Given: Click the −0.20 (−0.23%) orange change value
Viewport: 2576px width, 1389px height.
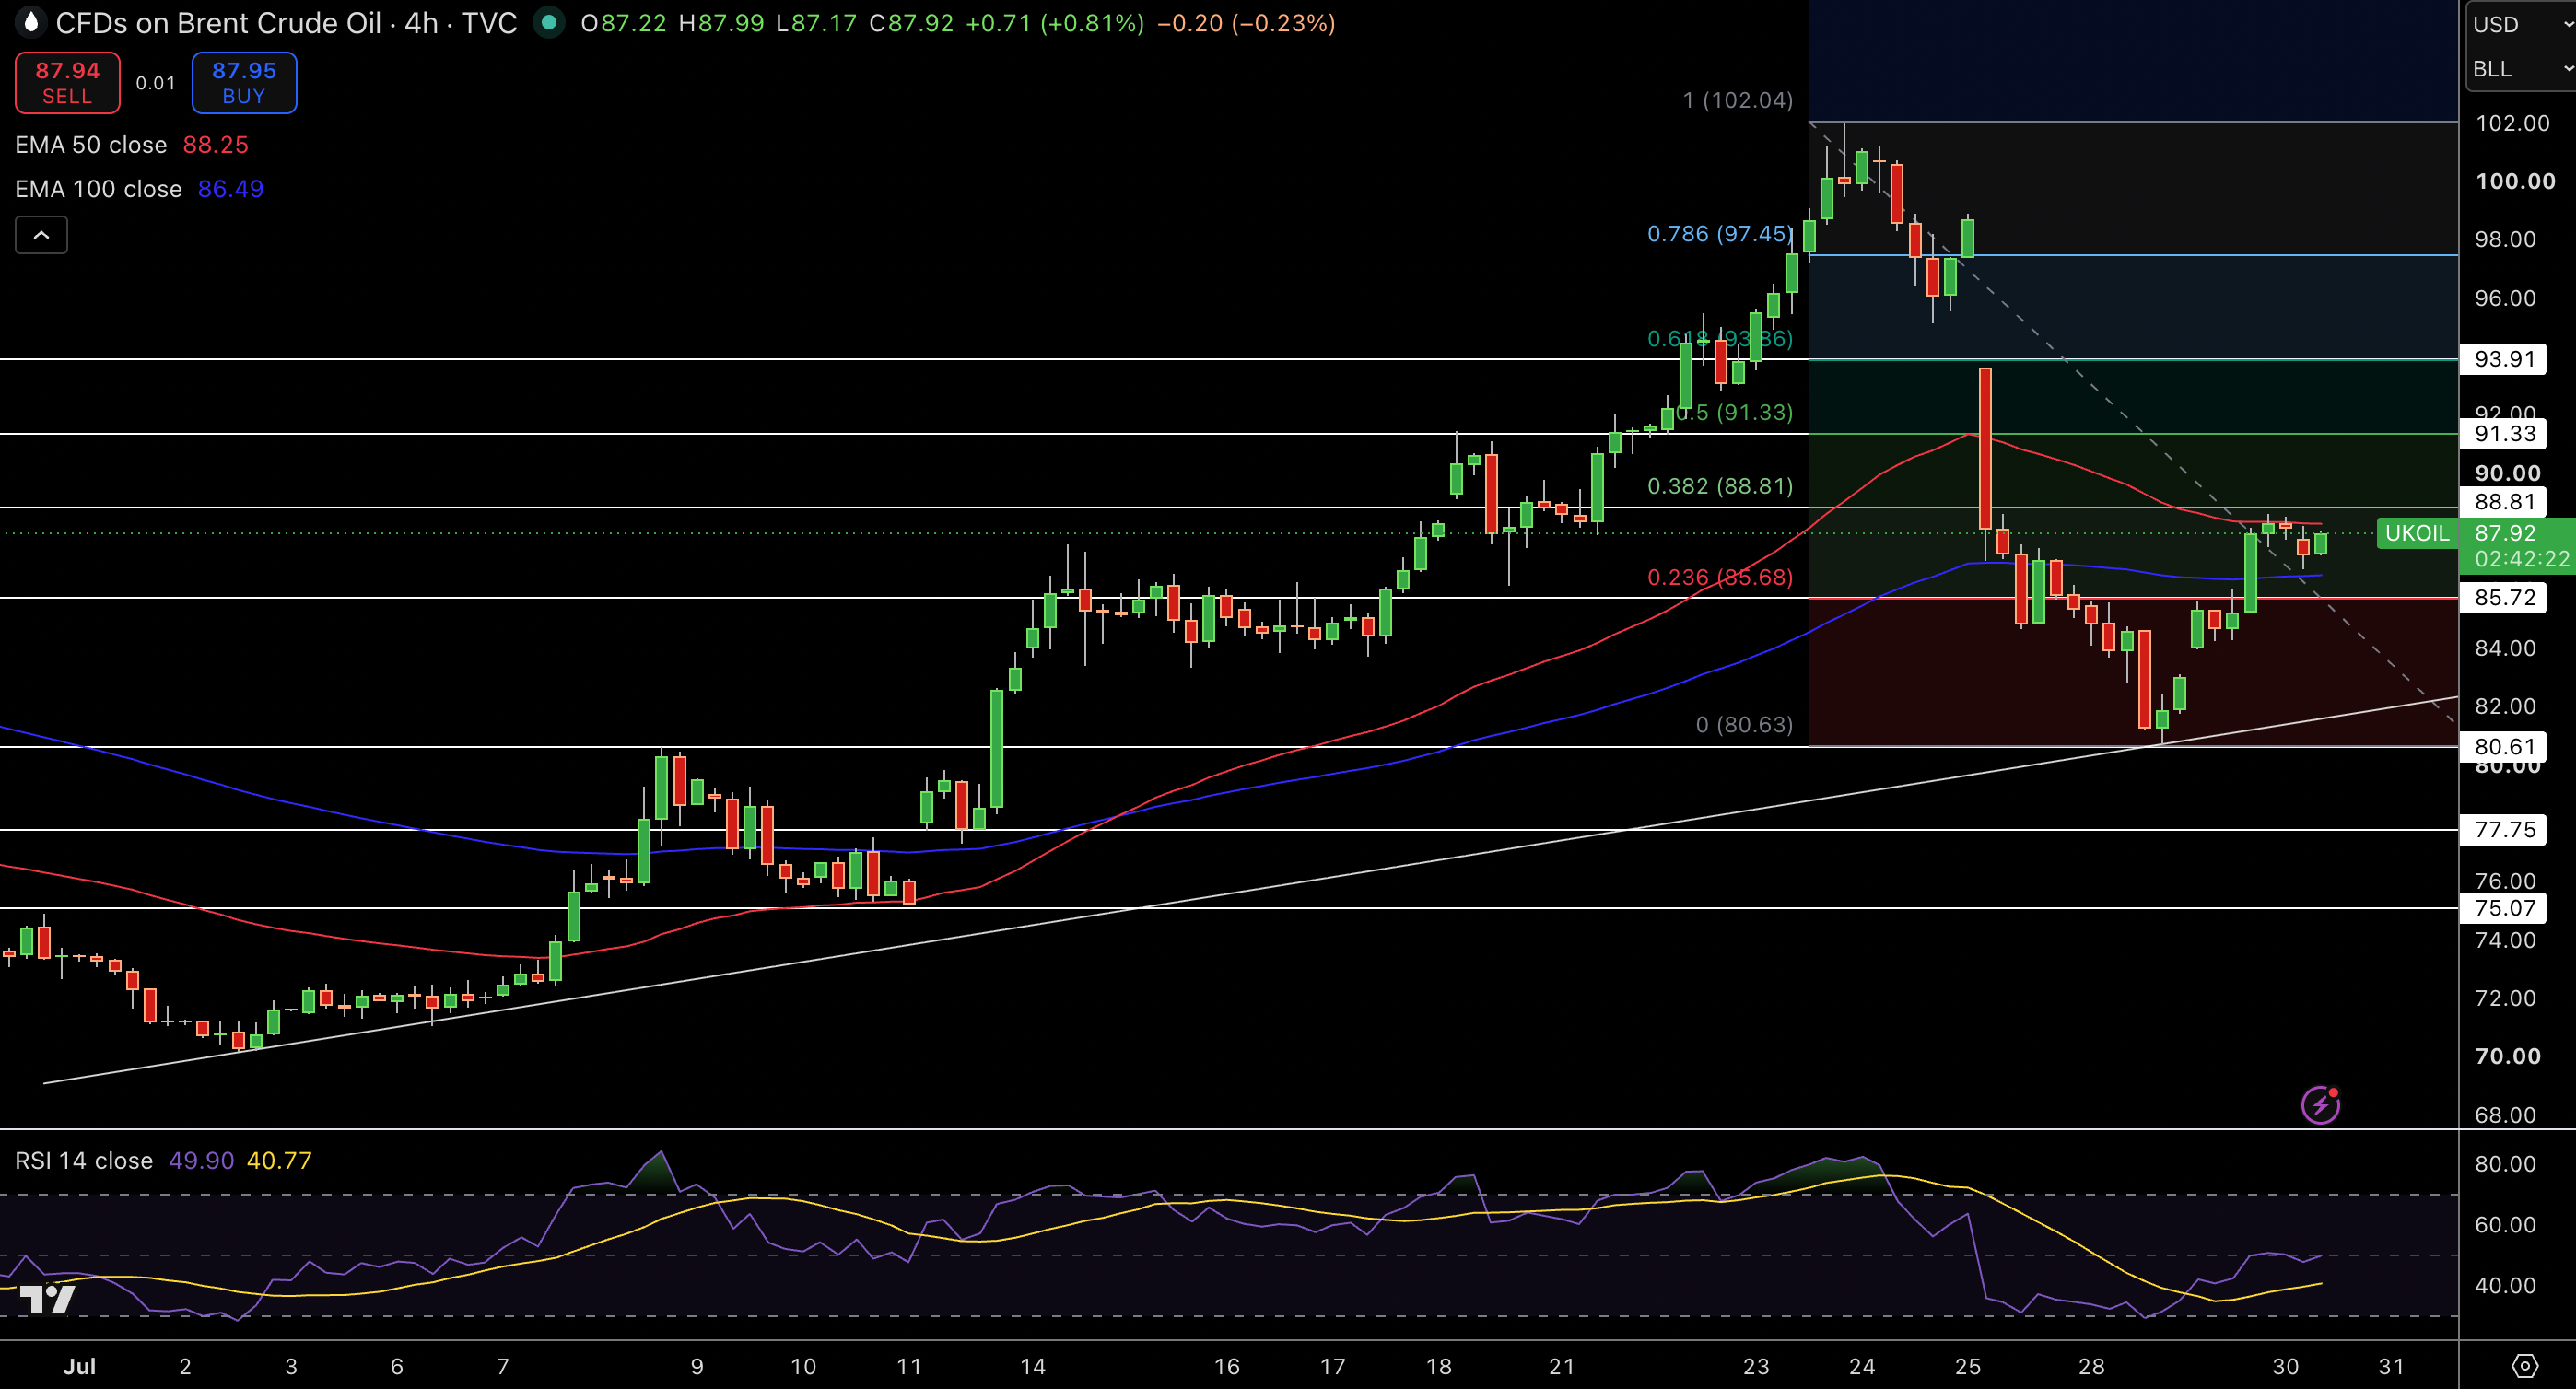Looking at the screenshot, I should click(1246, 23).
